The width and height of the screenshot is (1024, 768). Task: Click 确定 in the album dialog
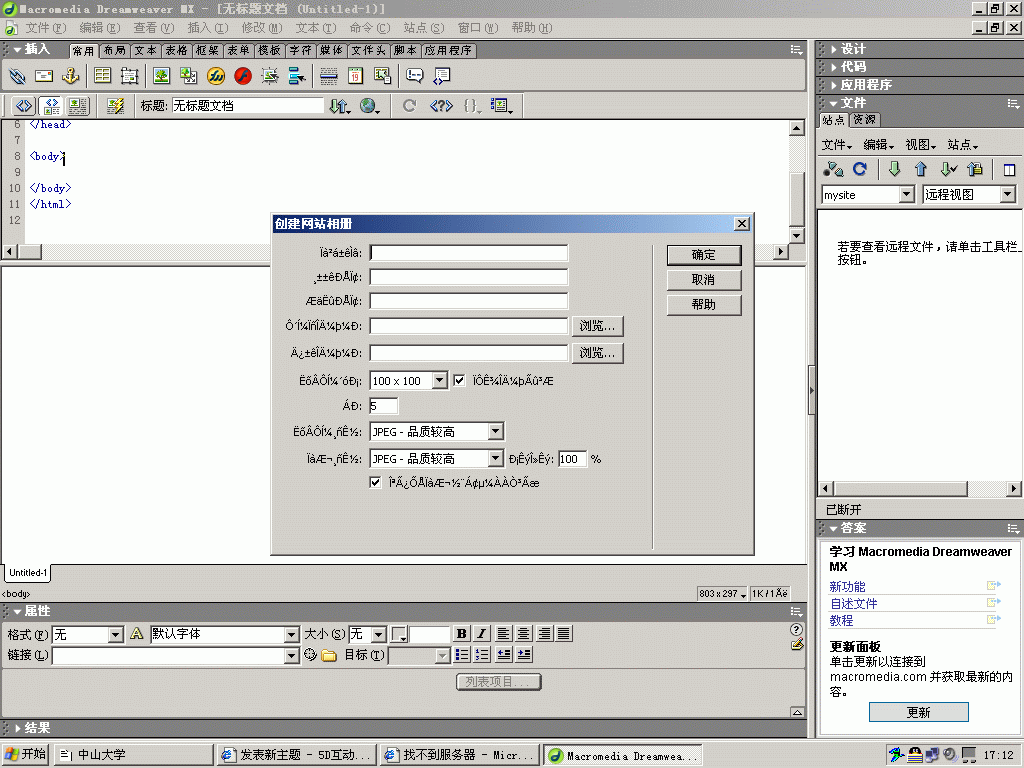pyautogui.click(x=704, y=255)
